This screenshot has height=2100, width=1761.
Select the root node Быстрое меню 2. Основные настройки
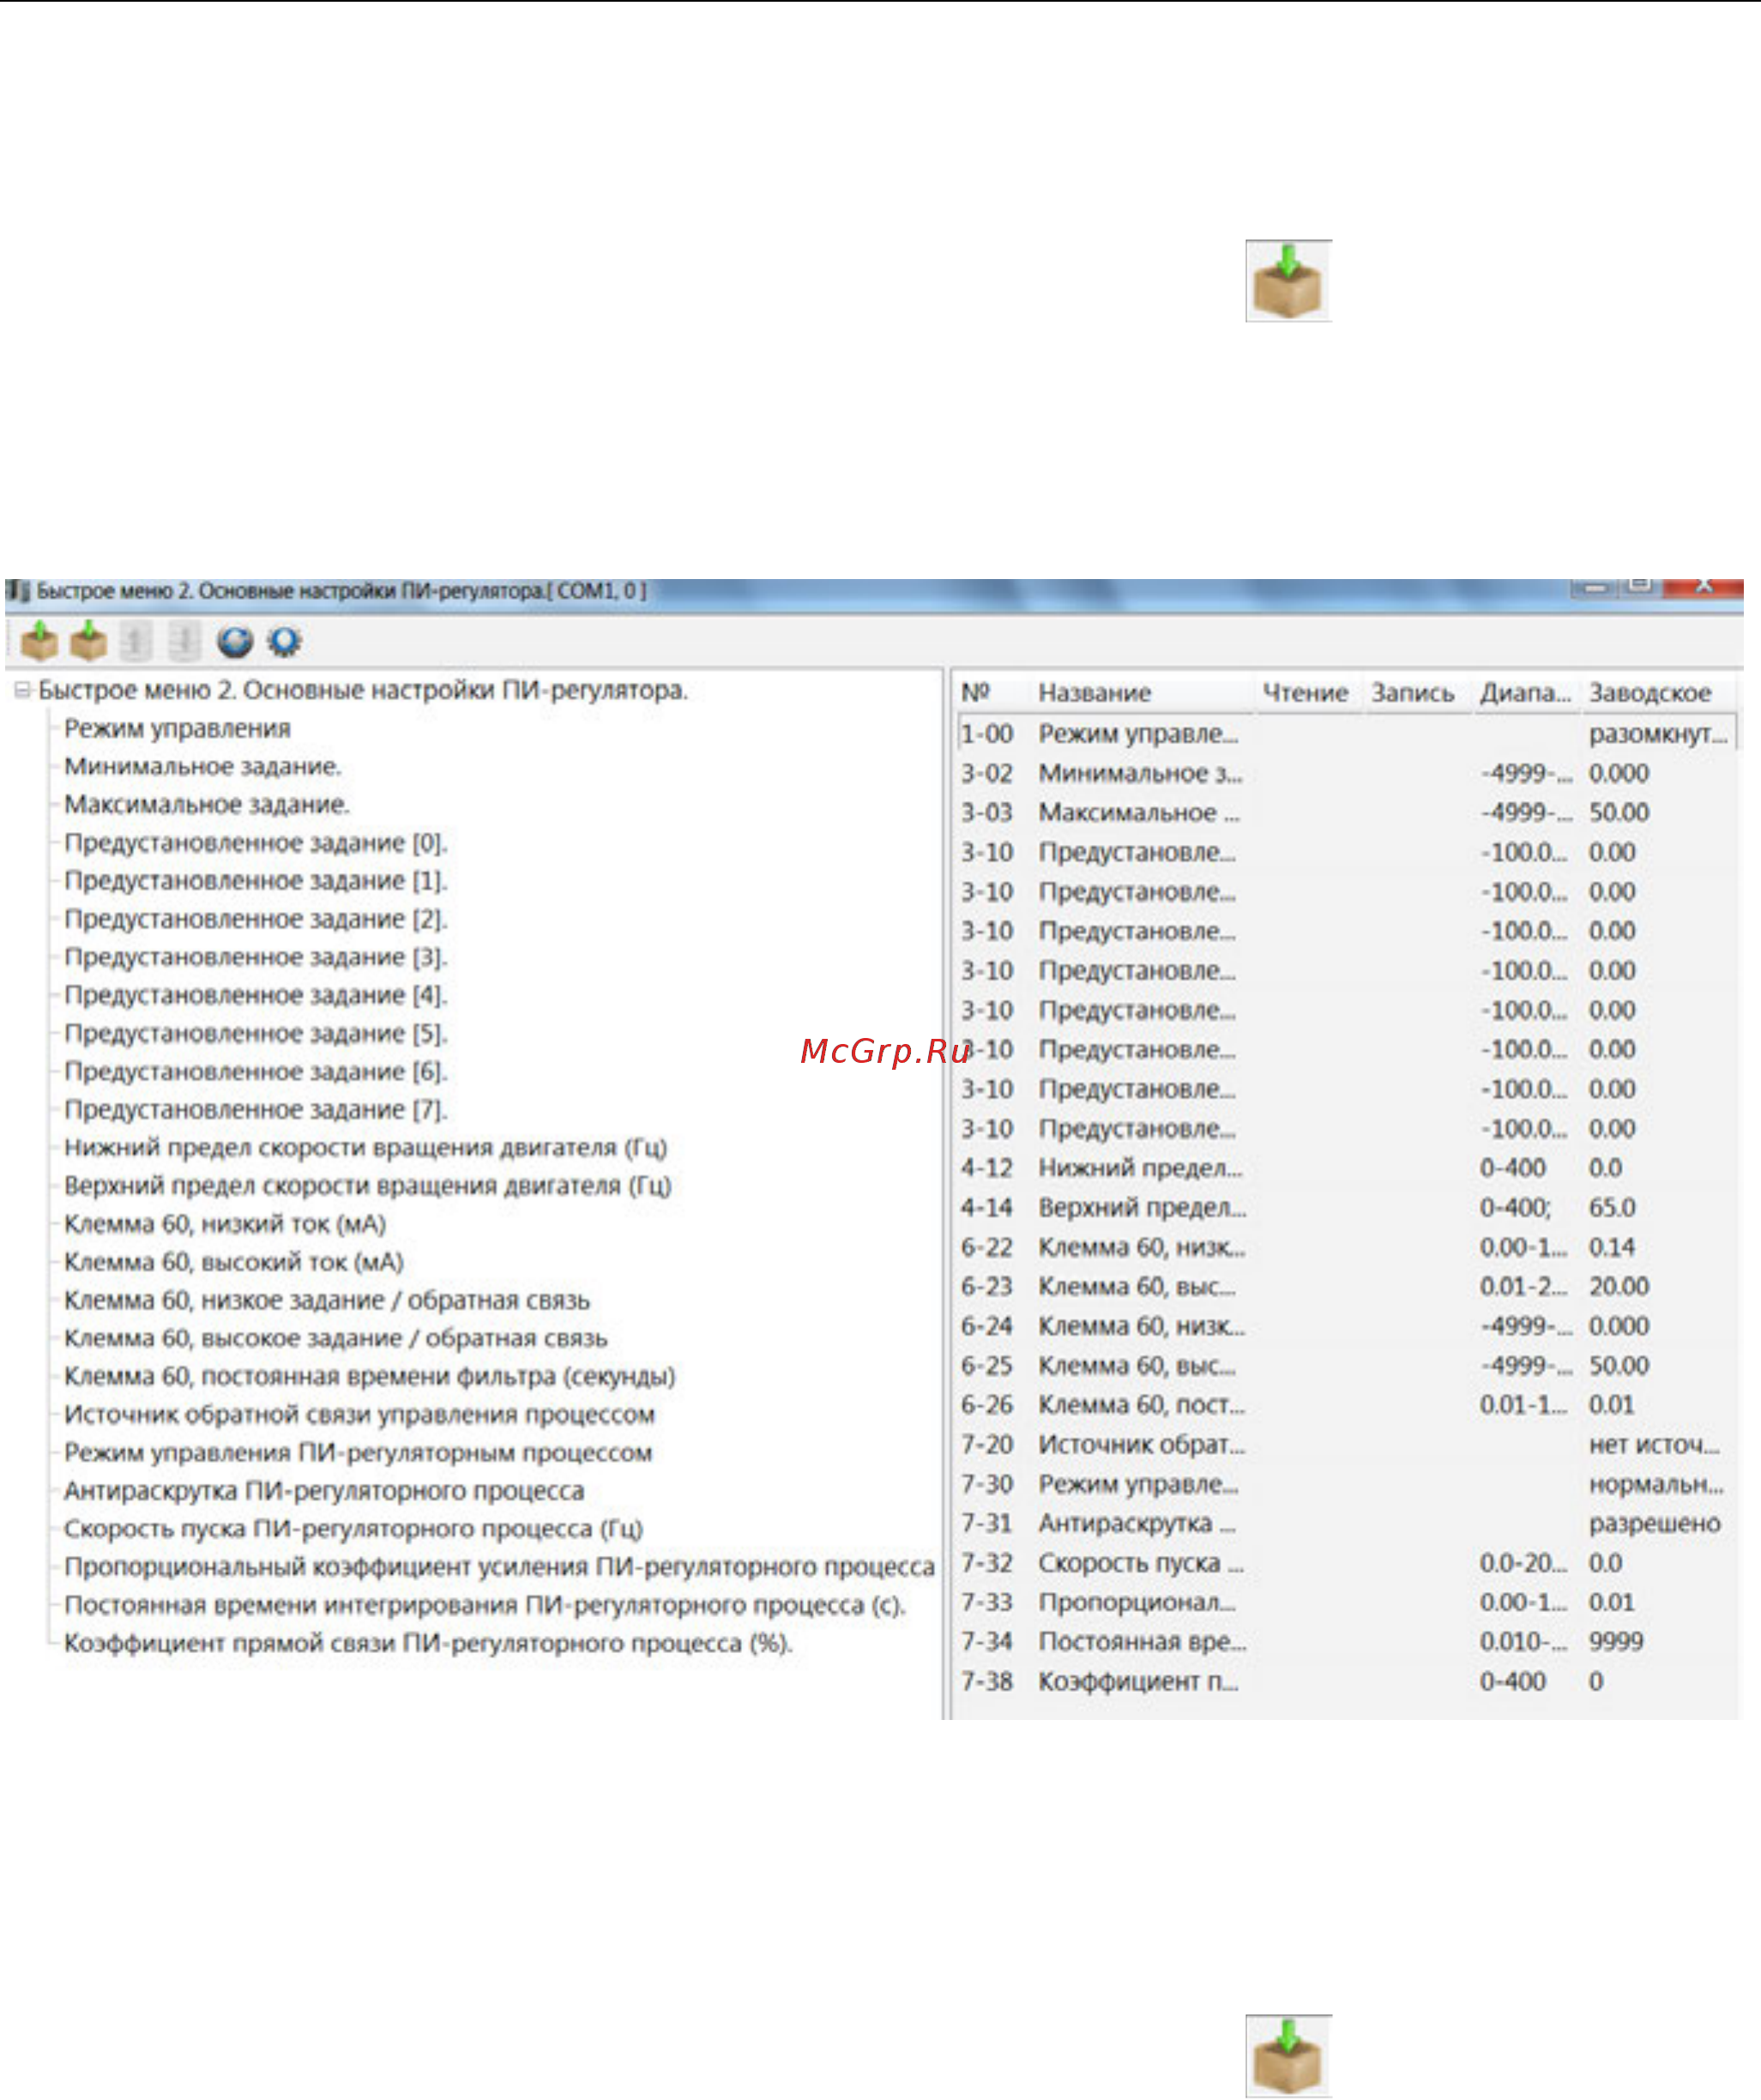click(363, 690)
